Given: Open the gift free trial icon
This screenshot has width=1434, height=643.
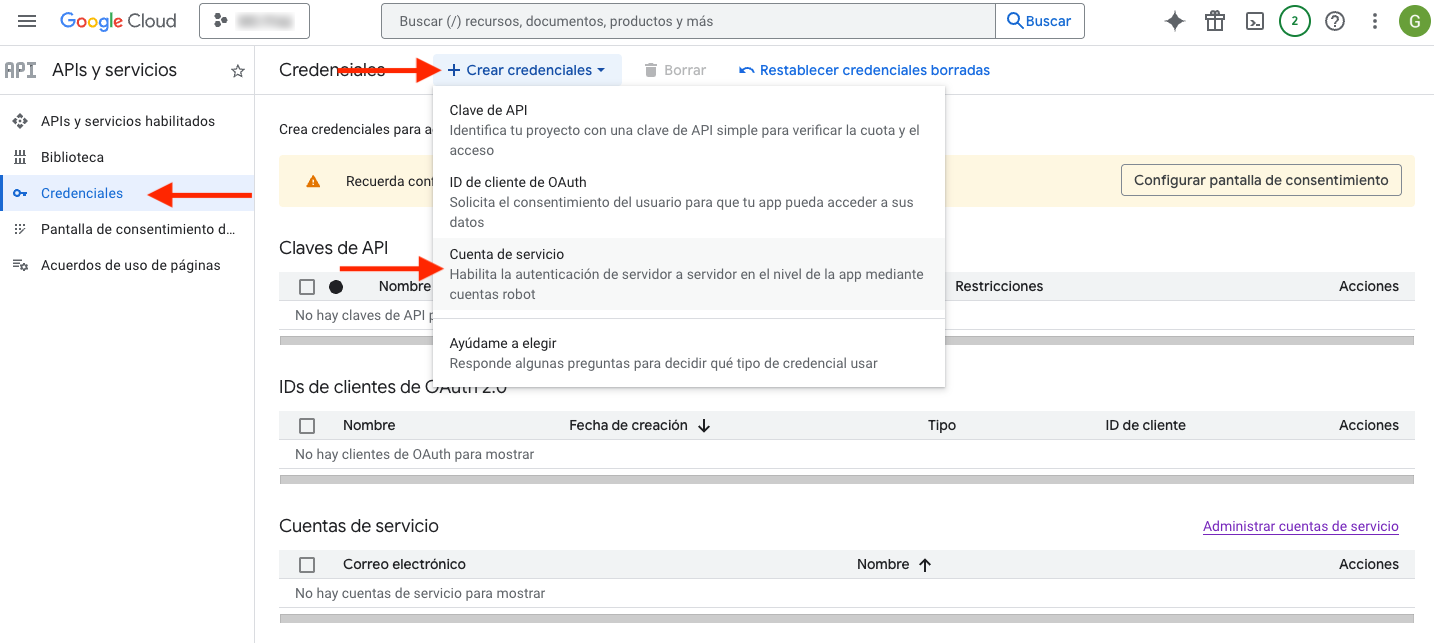Looking at the screenshot, I should point(1215,21).
